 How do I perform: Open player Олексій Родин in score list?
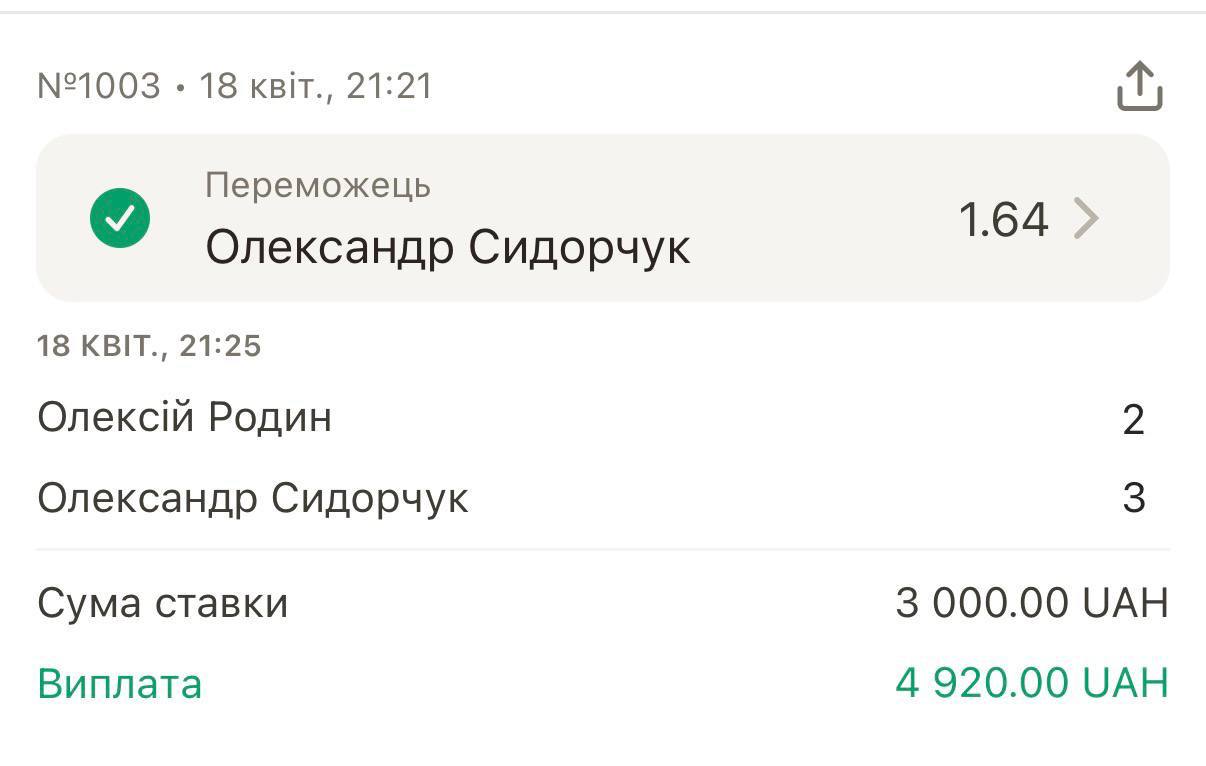pyautogui.click(x=184, y=417)
